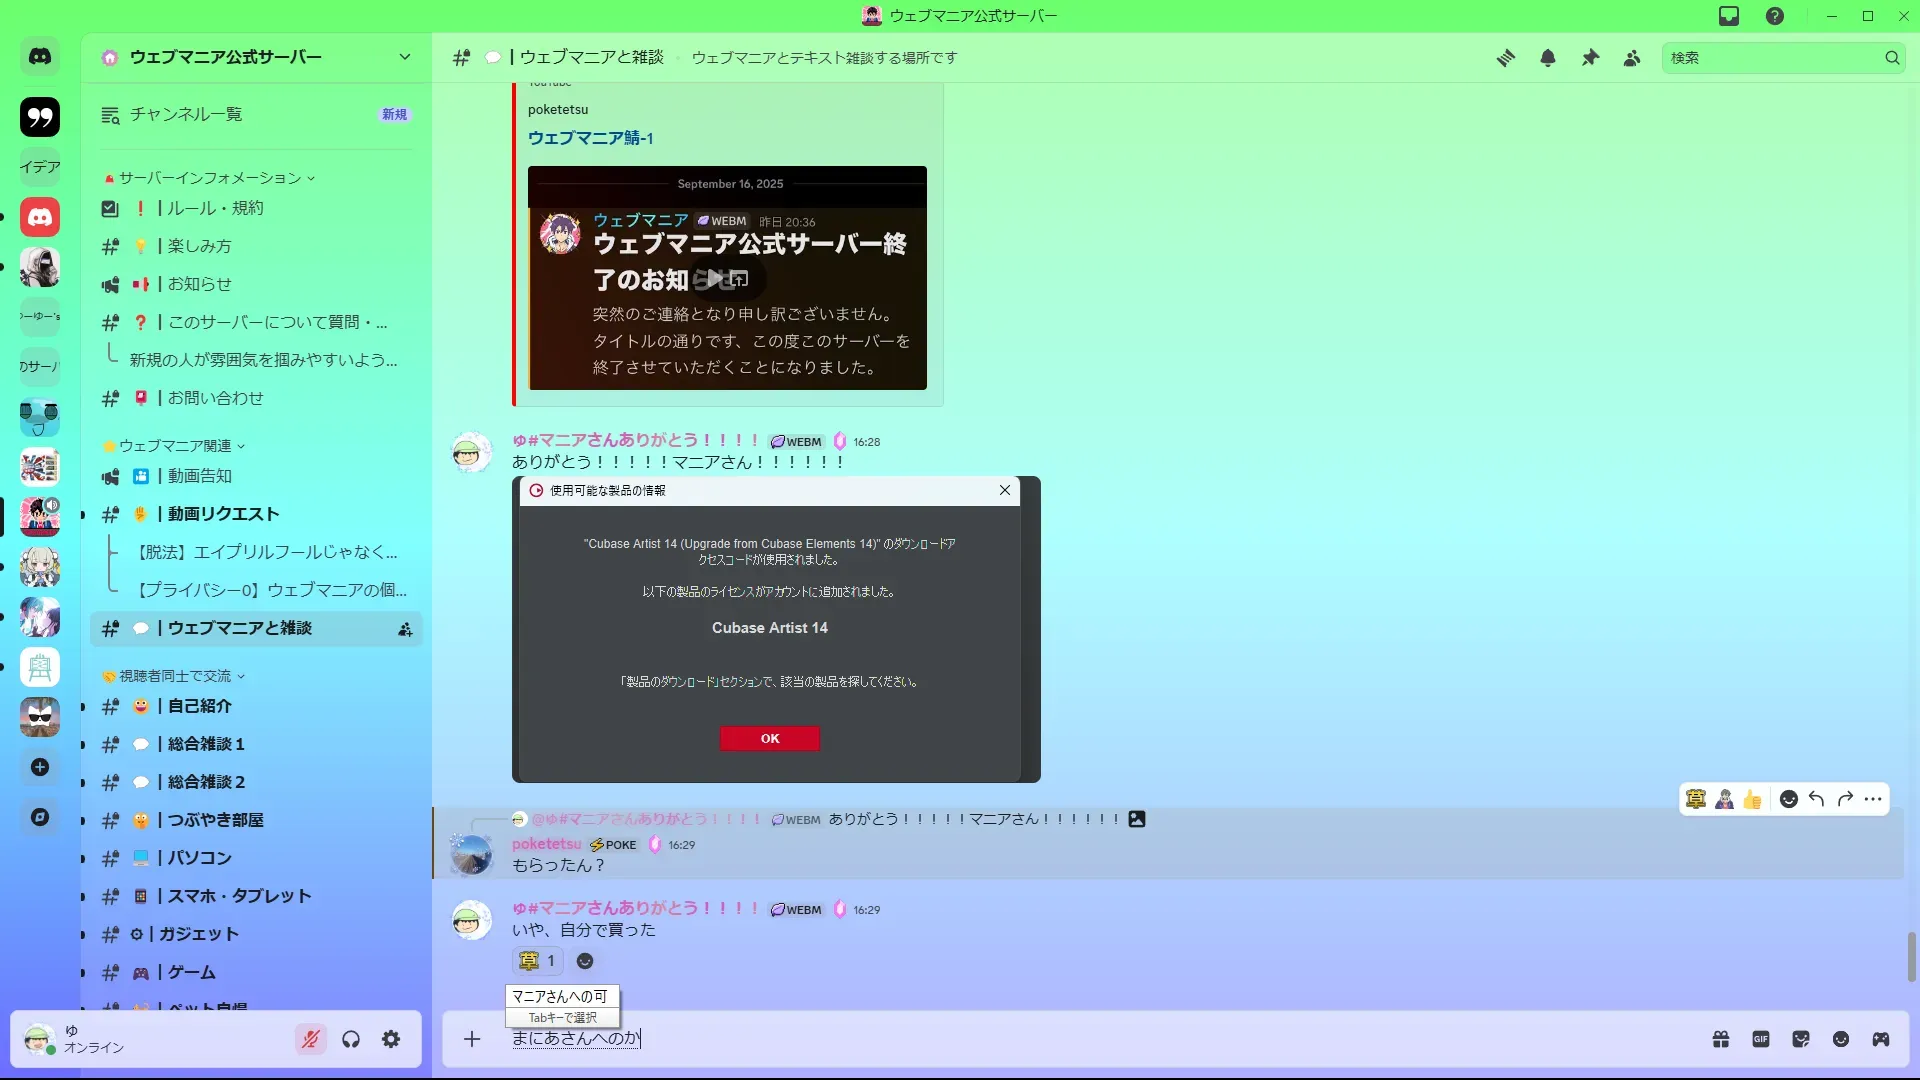Open user settings gear icon

tap(391, 1039)
